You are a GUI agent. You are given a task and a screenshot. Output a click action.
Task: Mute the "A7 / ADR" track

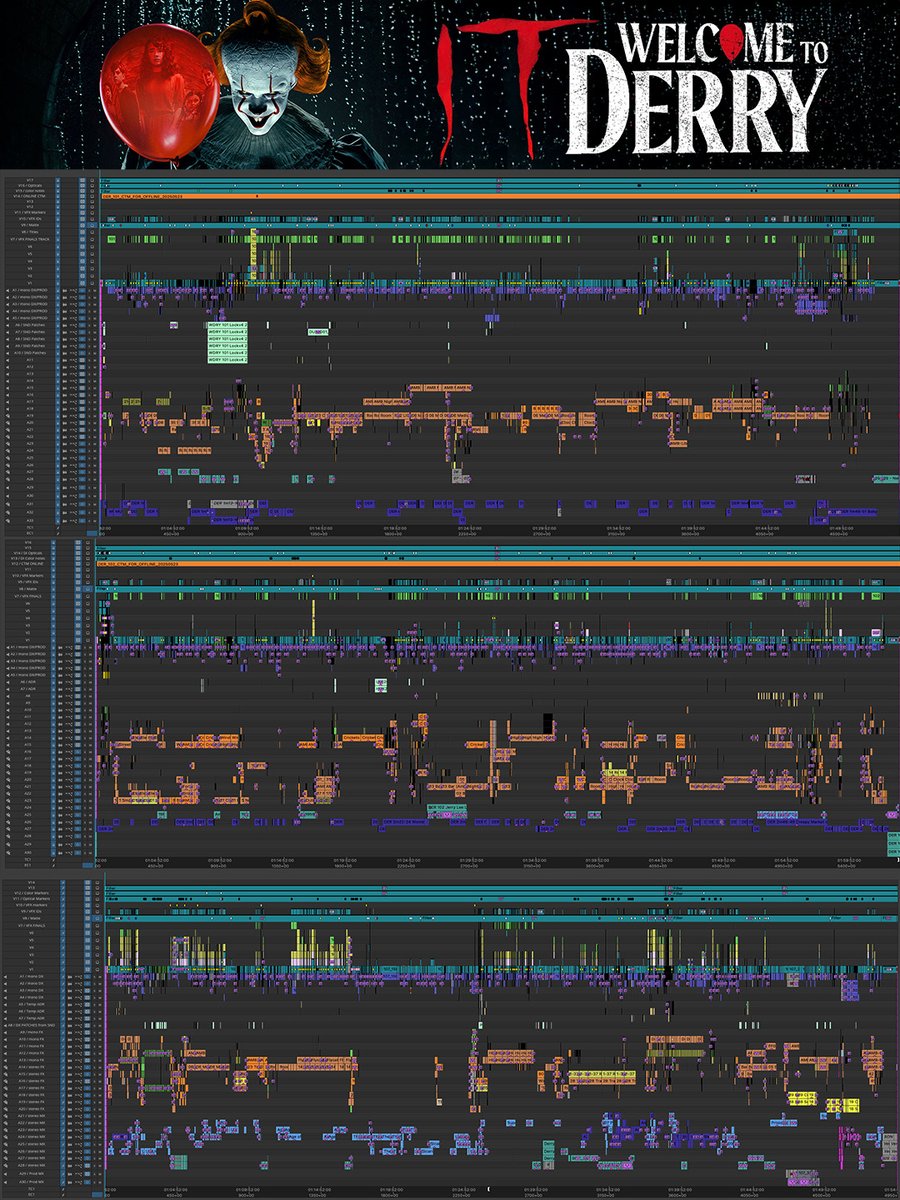90,689
